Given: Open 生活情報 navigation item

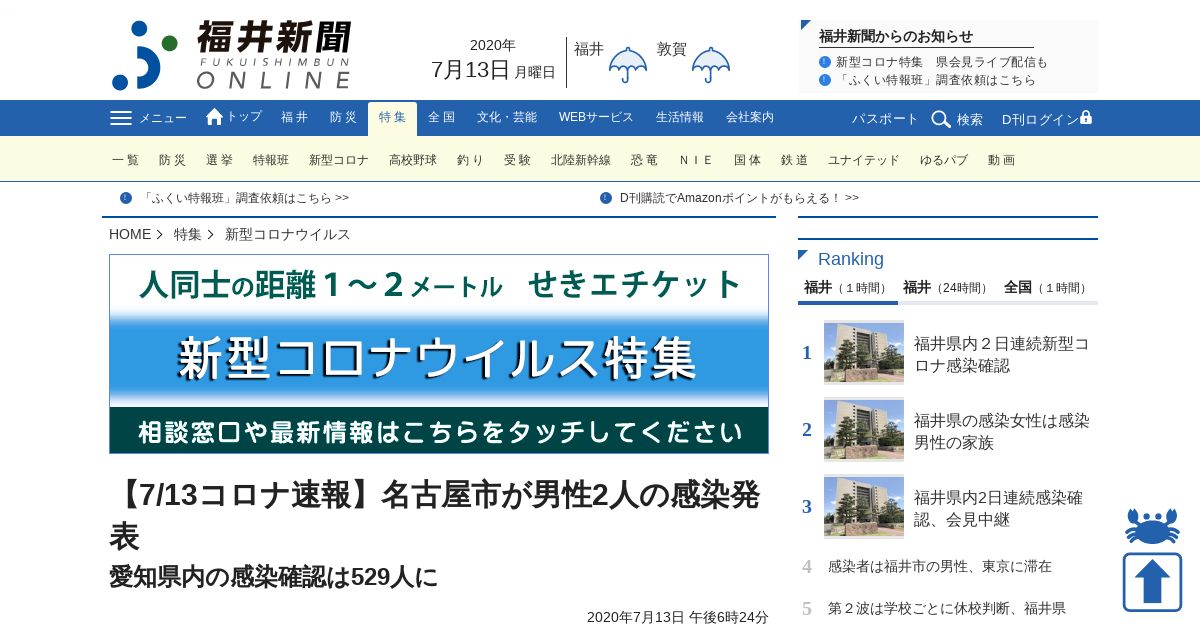Looking at the screenshot, I should (x=680, y=118).
